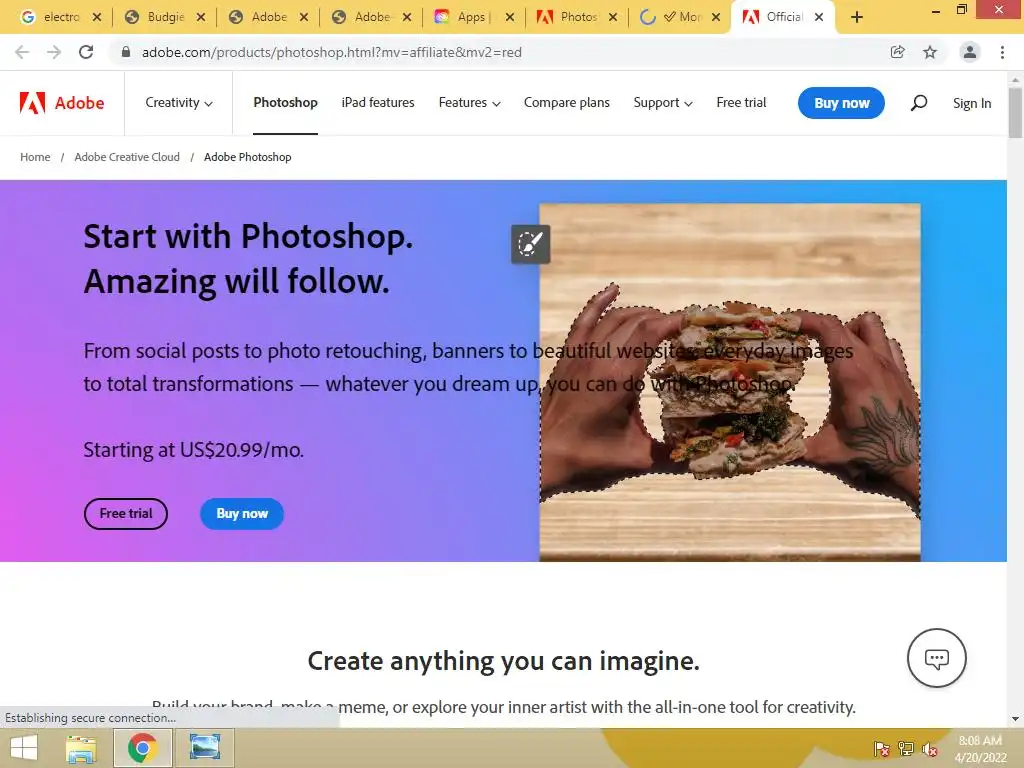This screenshot has height=768, width=1024.
Task: Open Chrome three-dot menu
Action: coord(1002,52)
